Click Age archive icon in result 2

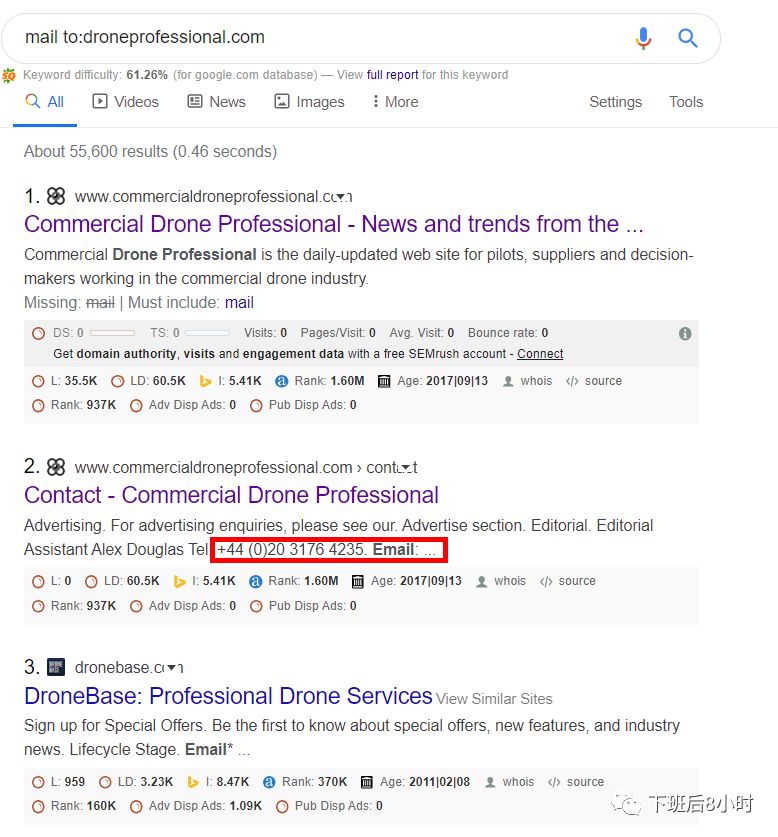tap(358, 581)
